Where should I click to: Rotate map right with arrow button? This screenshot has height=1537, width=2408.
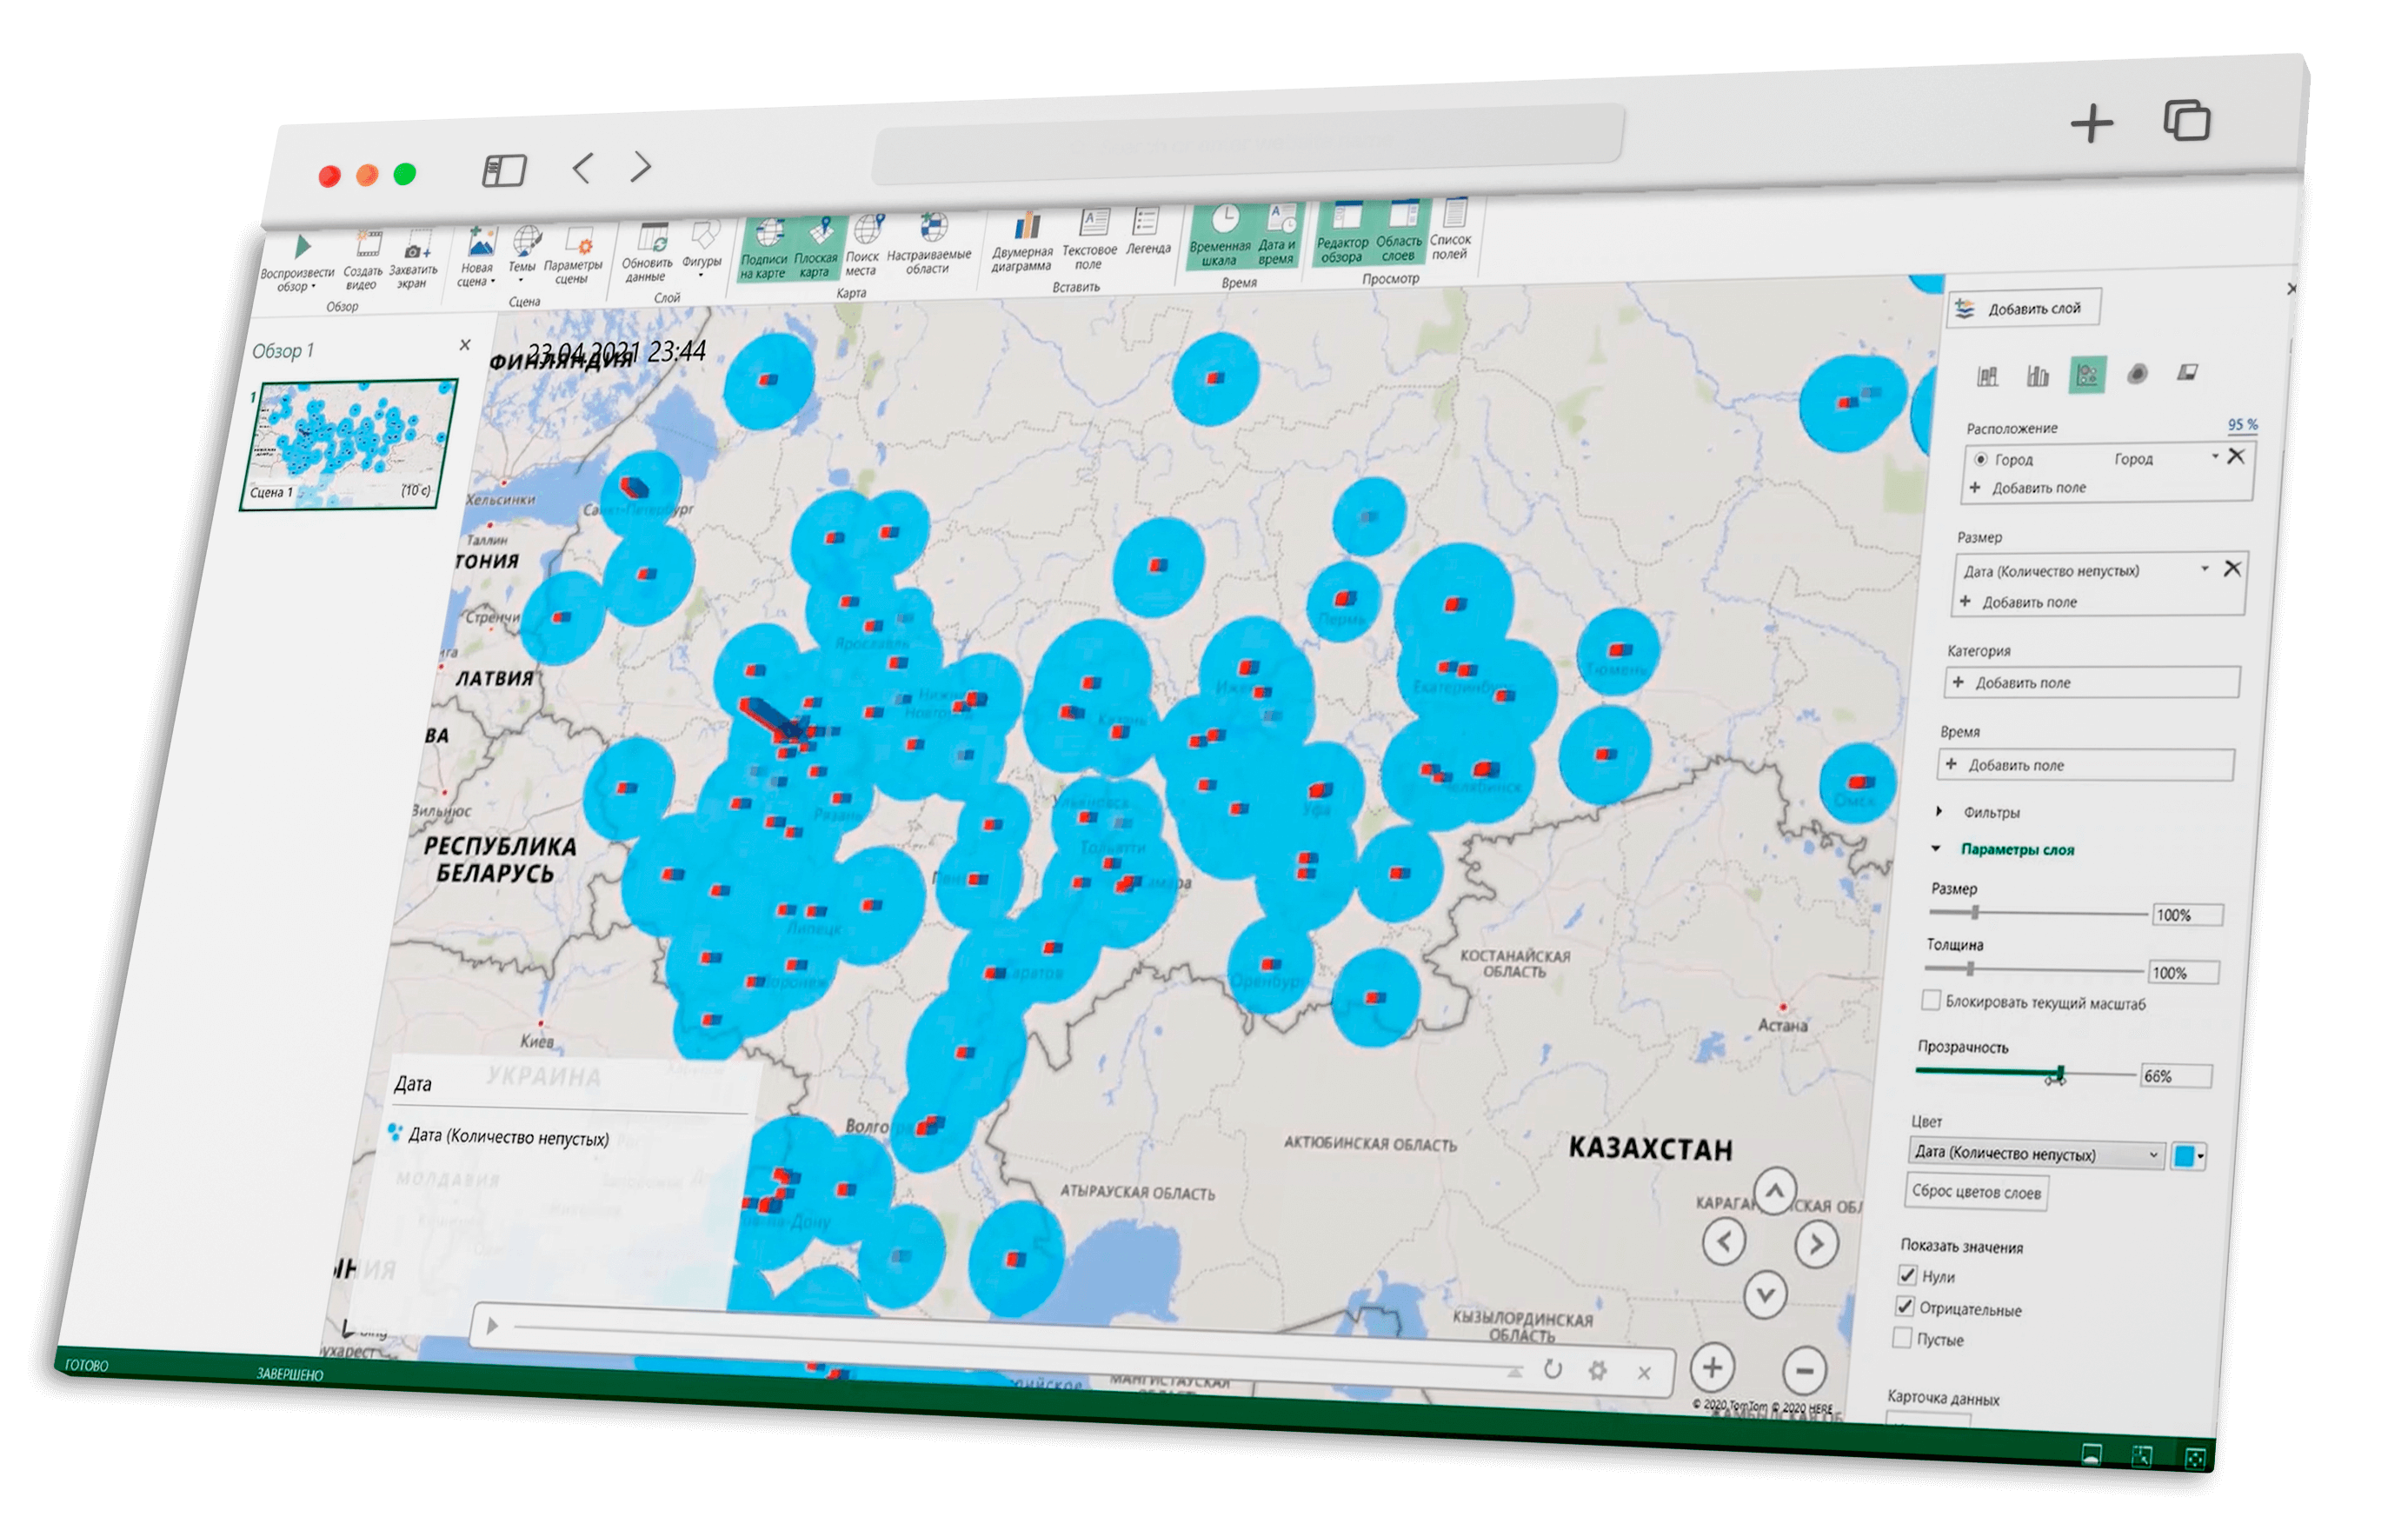[x=1816, y=1245]
